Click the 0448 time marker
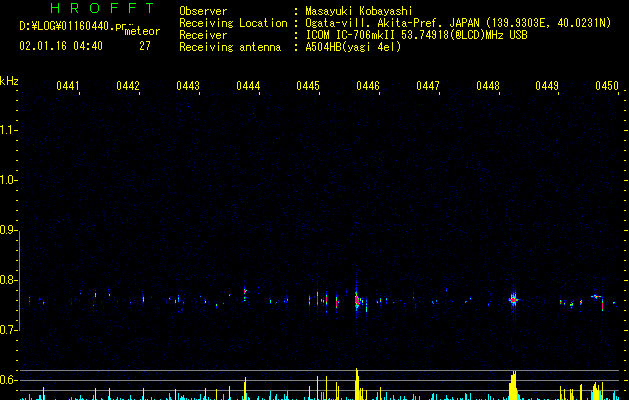629x400 pixels. coord(488,85)
